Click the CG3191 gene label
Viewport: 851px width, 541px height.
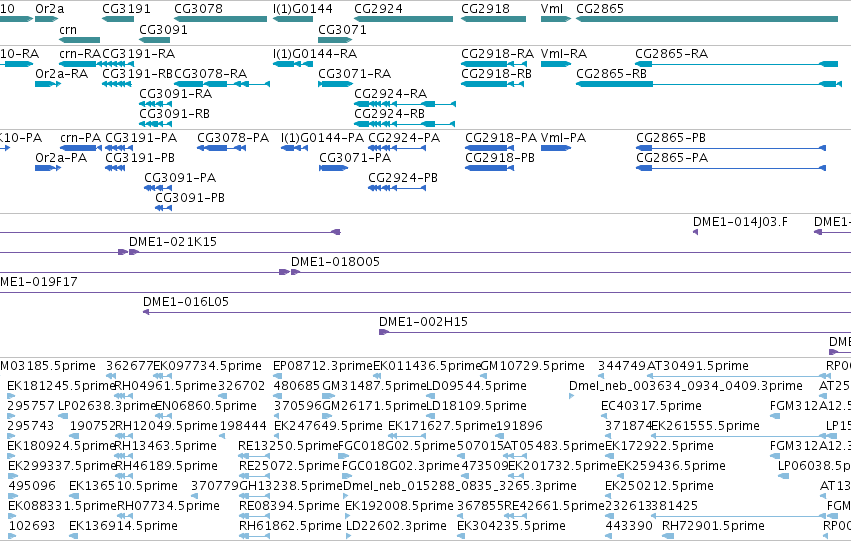[126, 9]
